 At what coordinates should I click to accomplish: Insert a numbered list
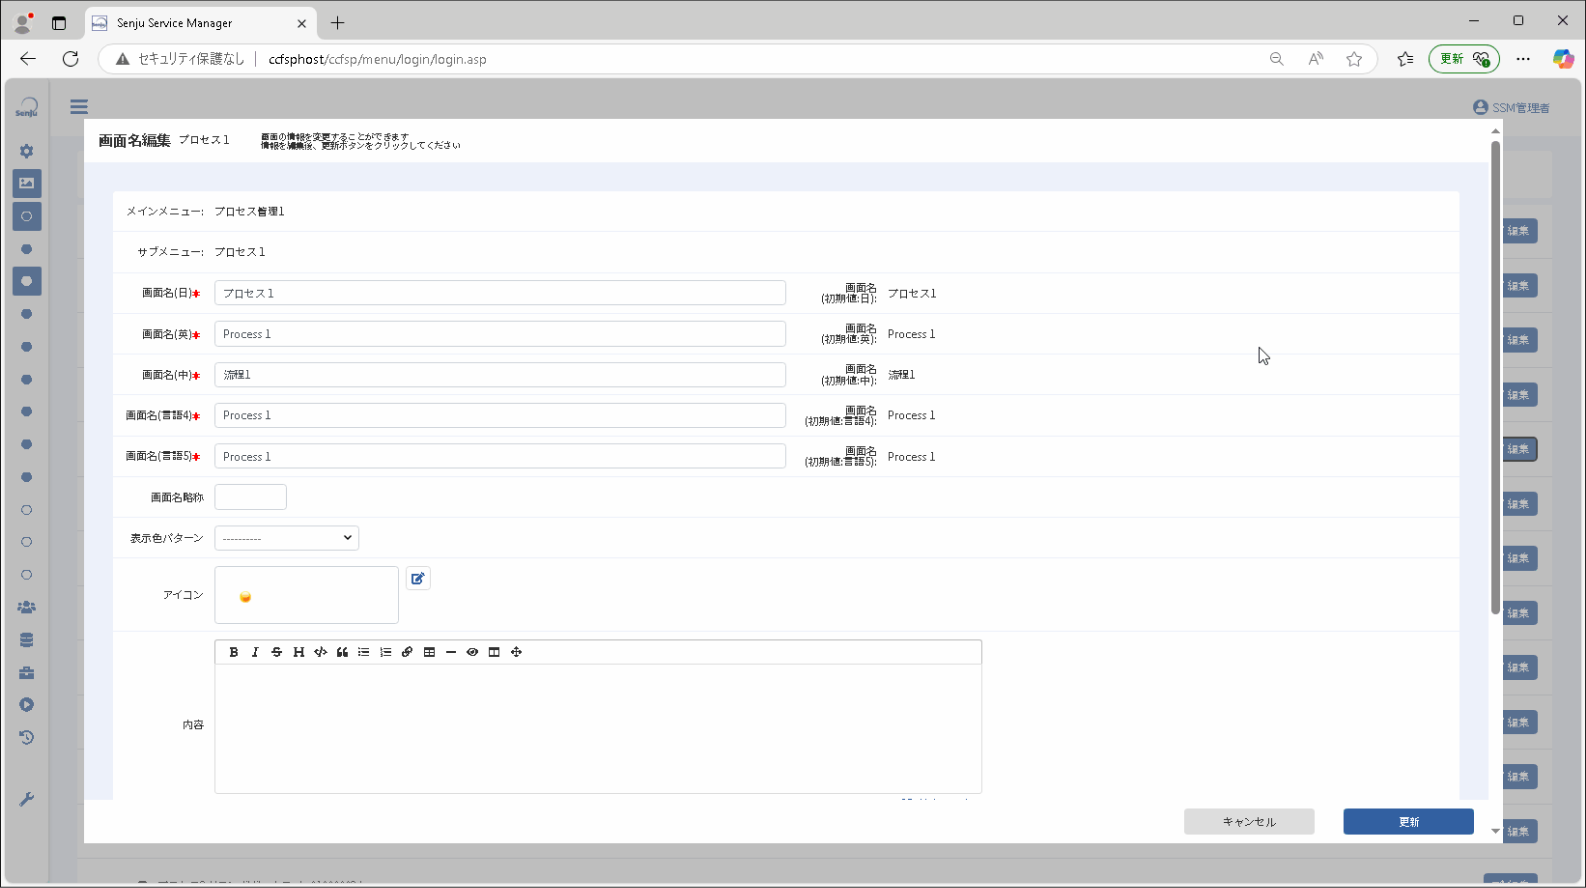tap(386, 652)
